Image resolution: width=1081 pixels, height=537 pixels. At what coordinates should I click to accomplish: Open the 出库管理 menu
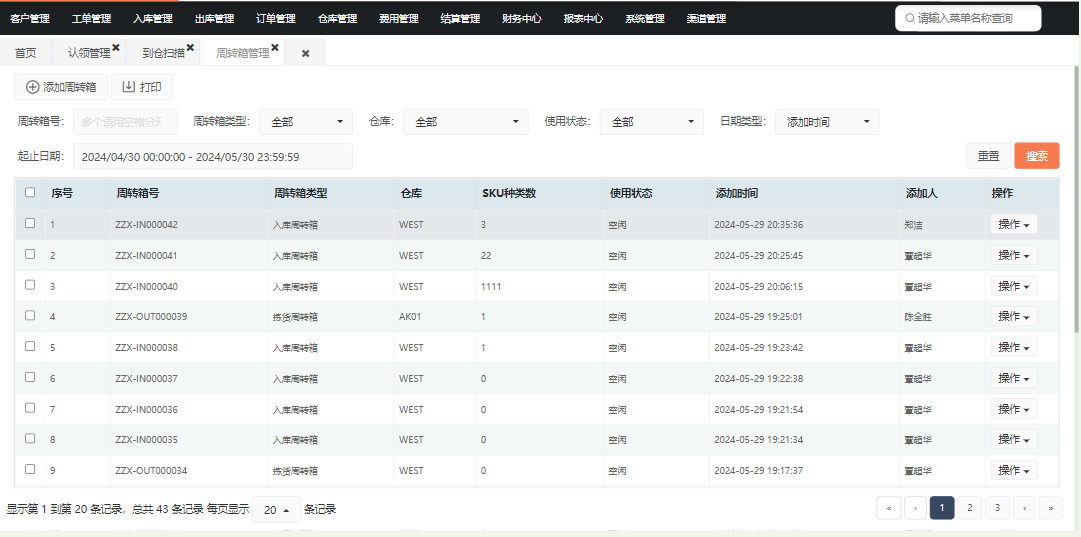(214, 19)
